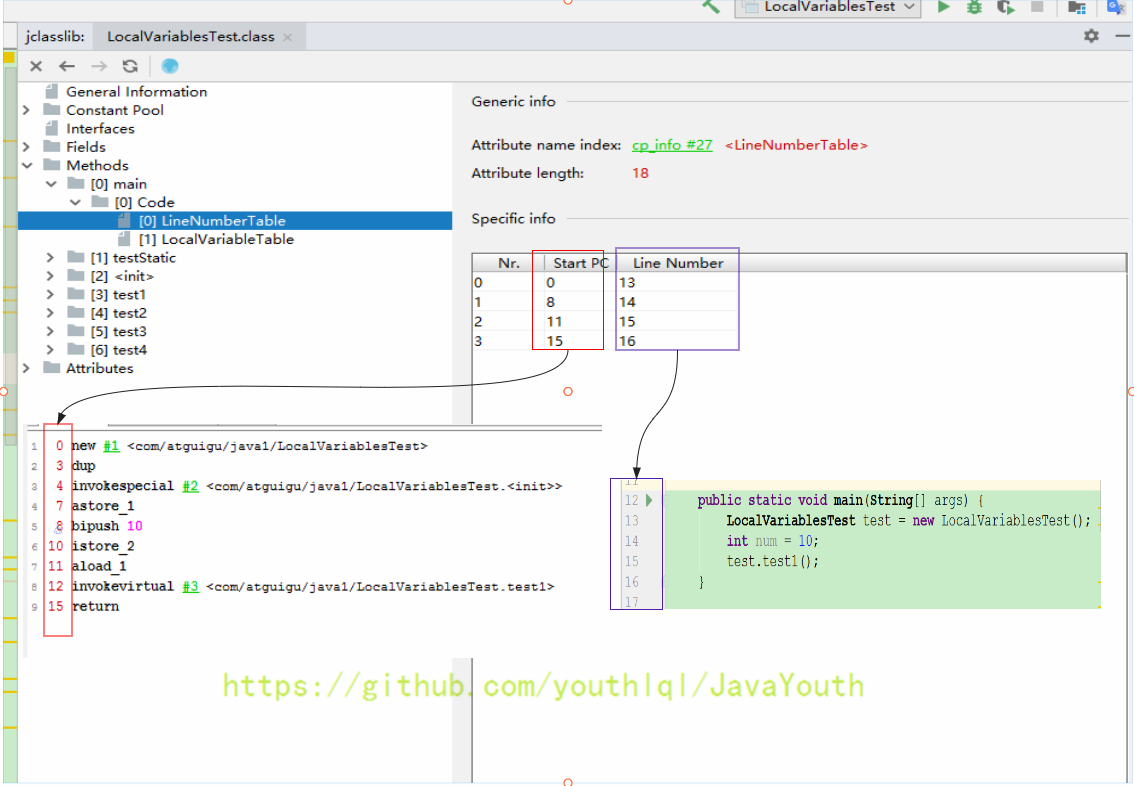
Task: Start debugging with the Debug icon
Action: pos(972,8)
